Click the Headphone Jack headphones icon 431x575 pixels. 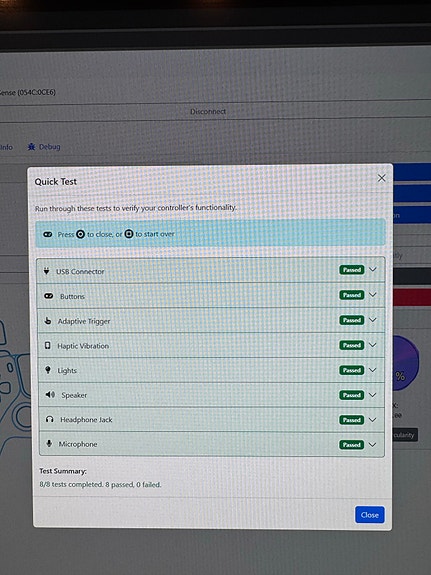pyautogui.click(x=50, y=419)
